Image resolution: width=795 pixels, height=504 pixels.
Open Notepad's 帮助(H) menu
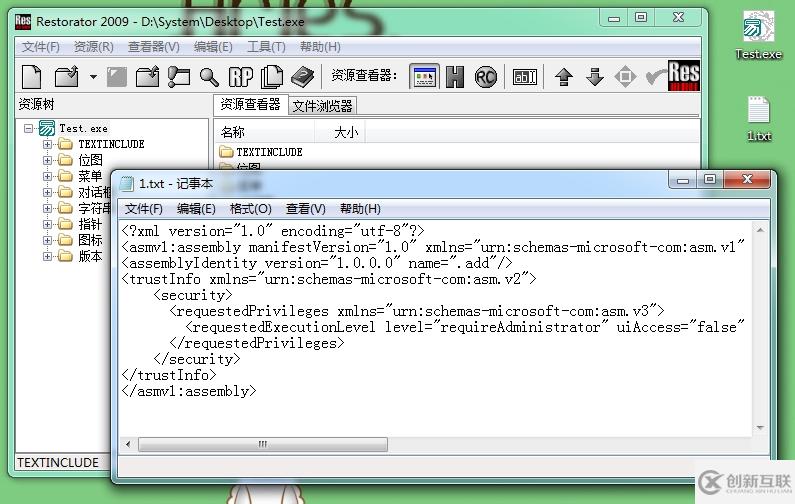pos(360,209)
